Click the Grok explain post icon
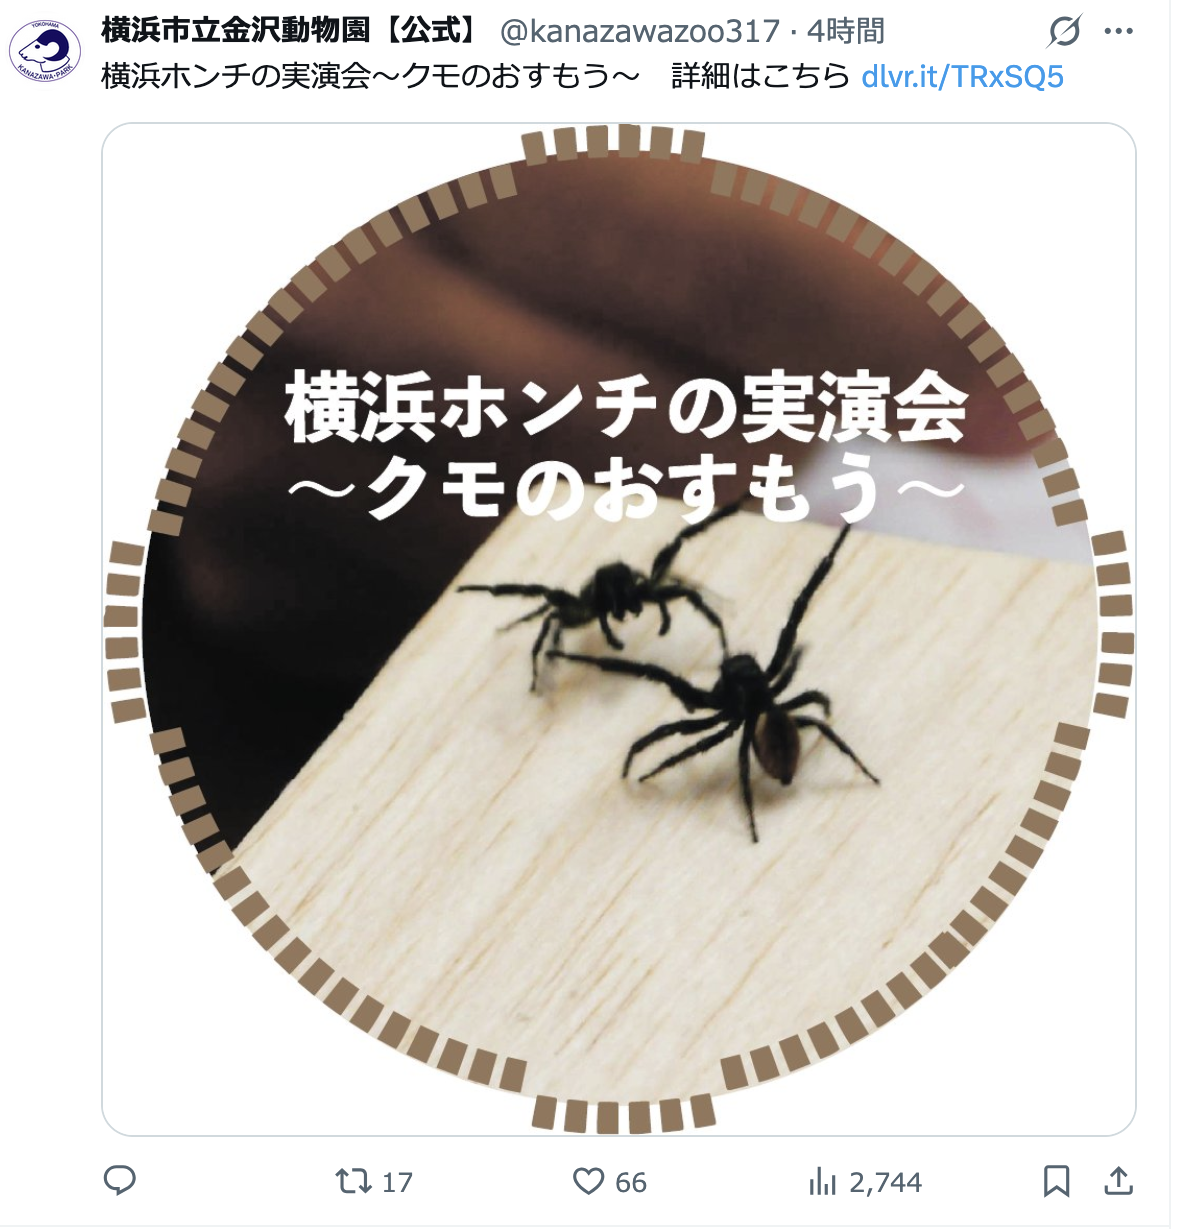The height and width of the screenshot is (1229, 1188). pyautogui.click(x=1064, y=32)
